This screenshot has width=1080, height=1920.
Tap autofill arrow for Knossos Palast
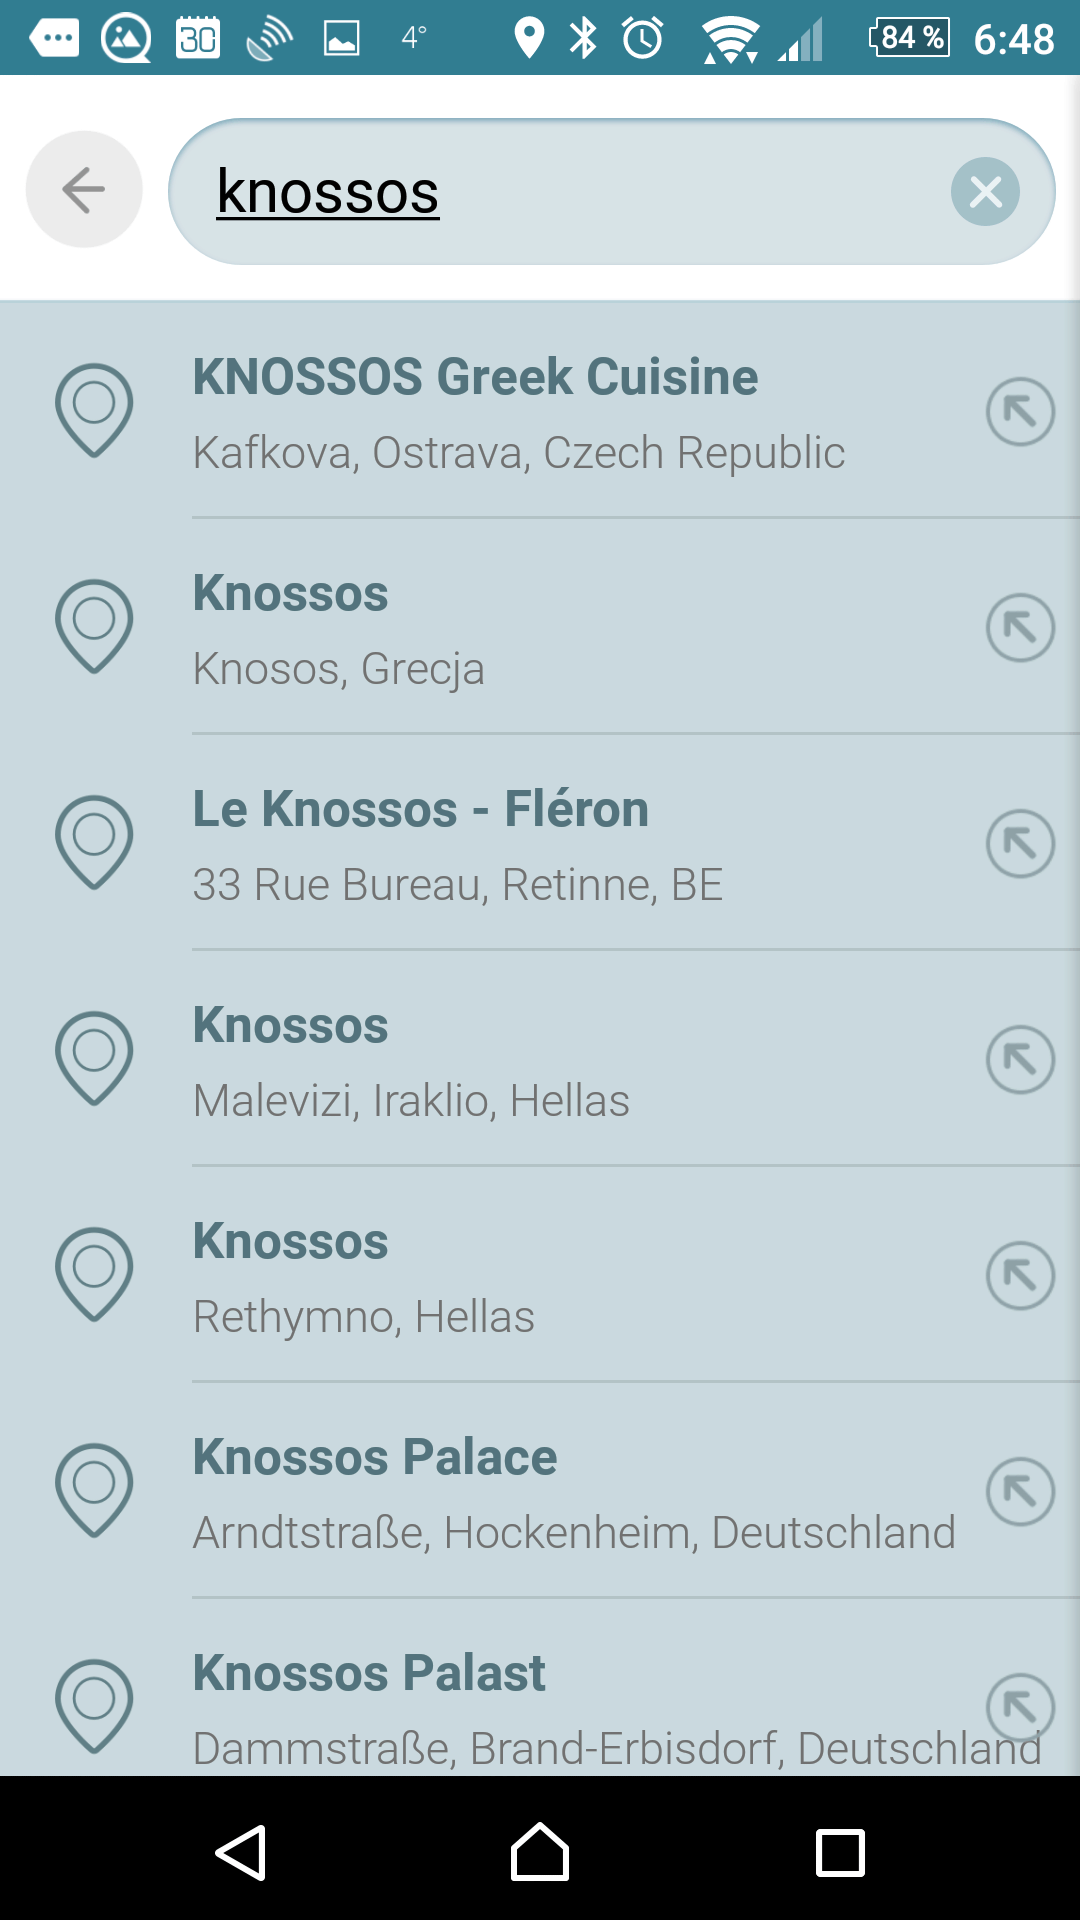point(1020,1707)
